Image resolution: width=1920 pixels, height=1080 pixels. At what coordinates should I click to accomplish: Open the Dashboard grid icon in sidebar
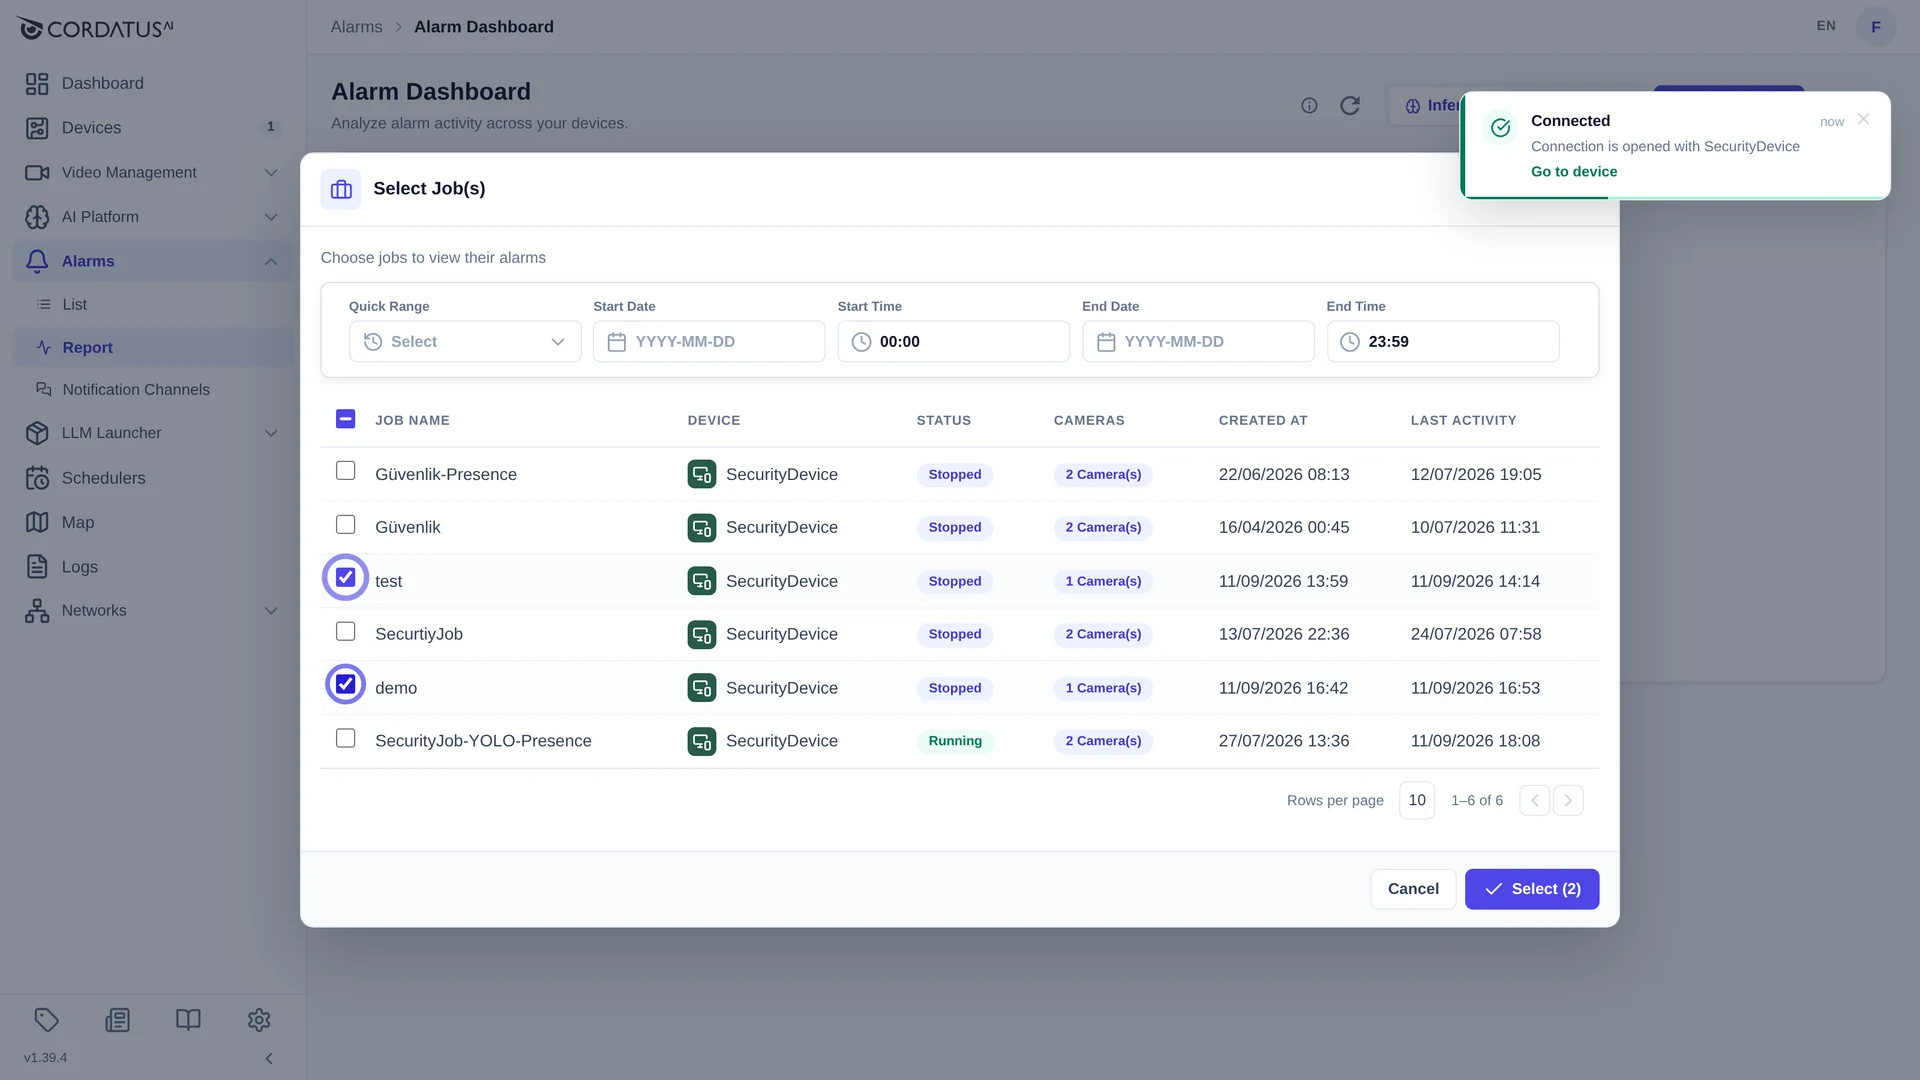point(37,84)
